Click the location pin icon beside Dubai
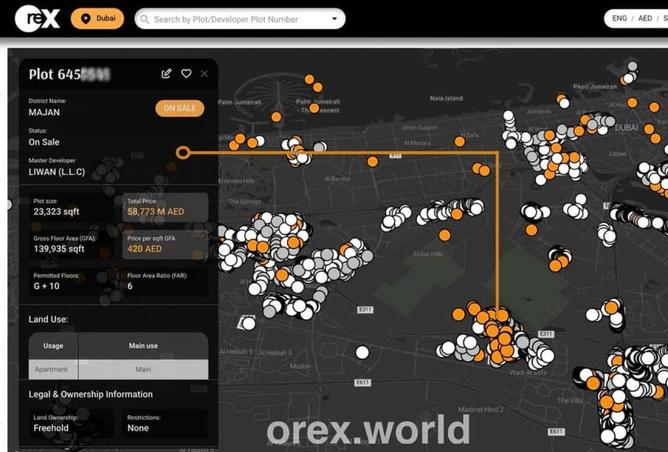The height and width of the screenshot is (452, 668). [x=86, y=19]
